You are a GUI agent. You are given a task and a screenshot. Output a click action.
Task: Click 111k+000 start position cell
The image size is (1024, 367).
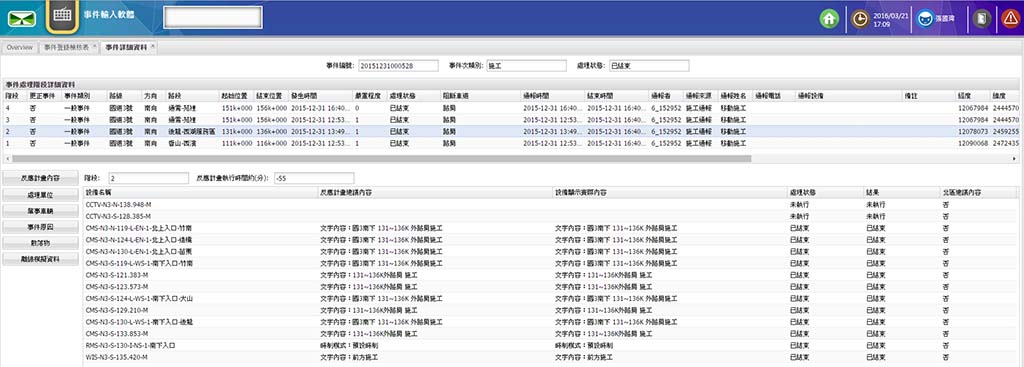pyautogui.click(x=236, y=143)
